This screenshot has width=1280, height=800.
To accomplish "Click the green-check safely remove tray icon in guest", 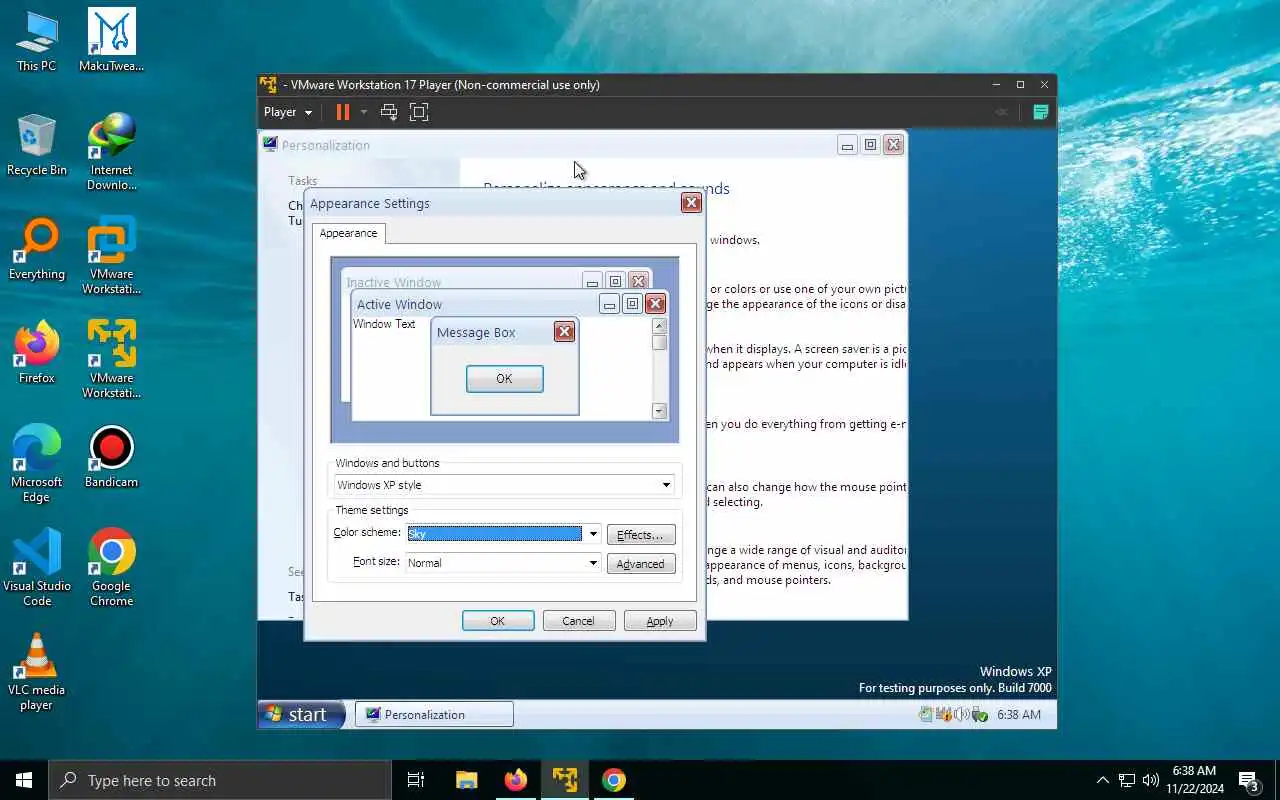I will [x=979, y=714].
